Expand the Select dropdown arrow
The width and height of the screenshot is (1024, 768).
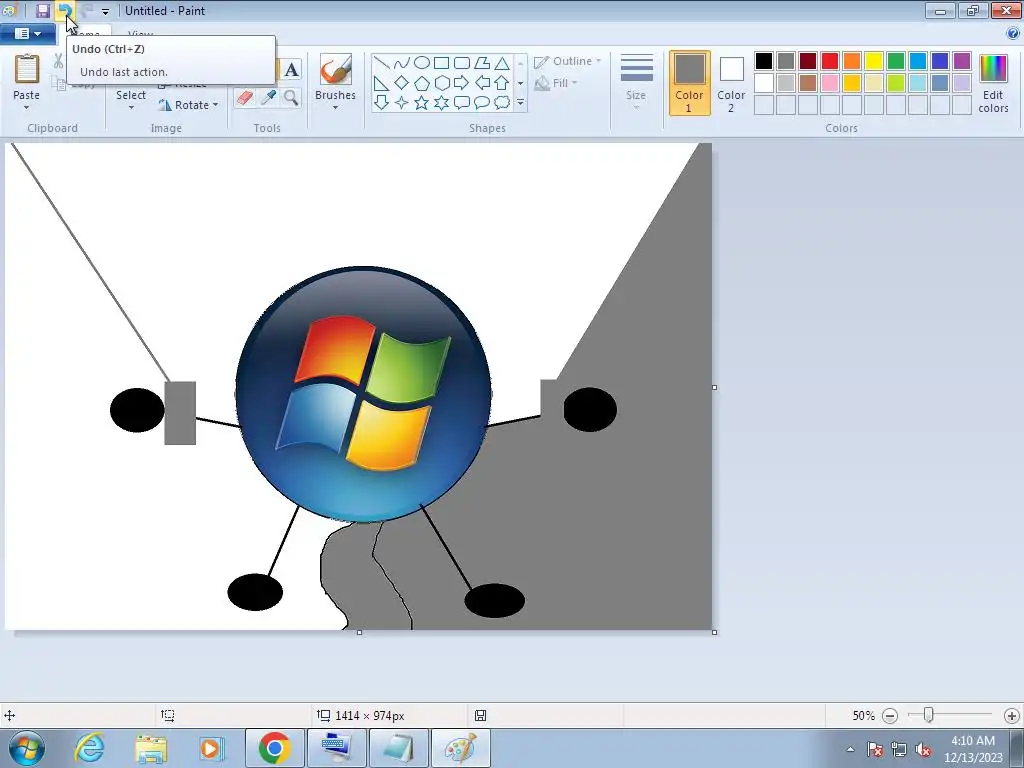point(131,107)
